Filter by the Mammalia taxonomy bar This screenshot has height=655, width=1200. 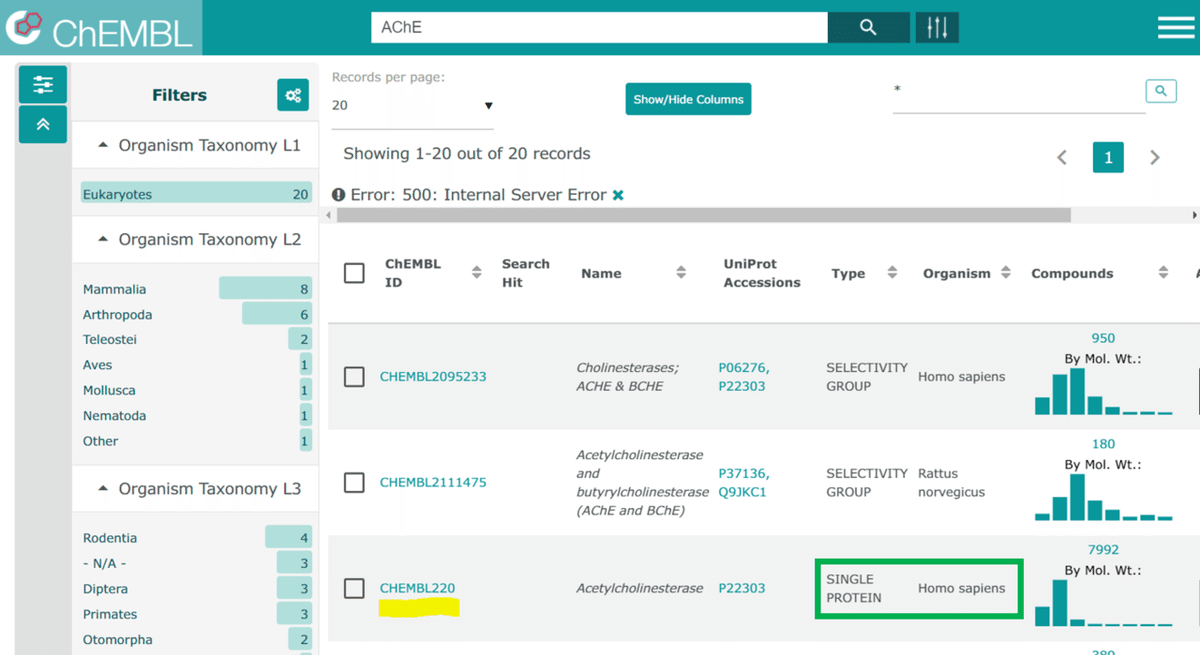[264, 289]
